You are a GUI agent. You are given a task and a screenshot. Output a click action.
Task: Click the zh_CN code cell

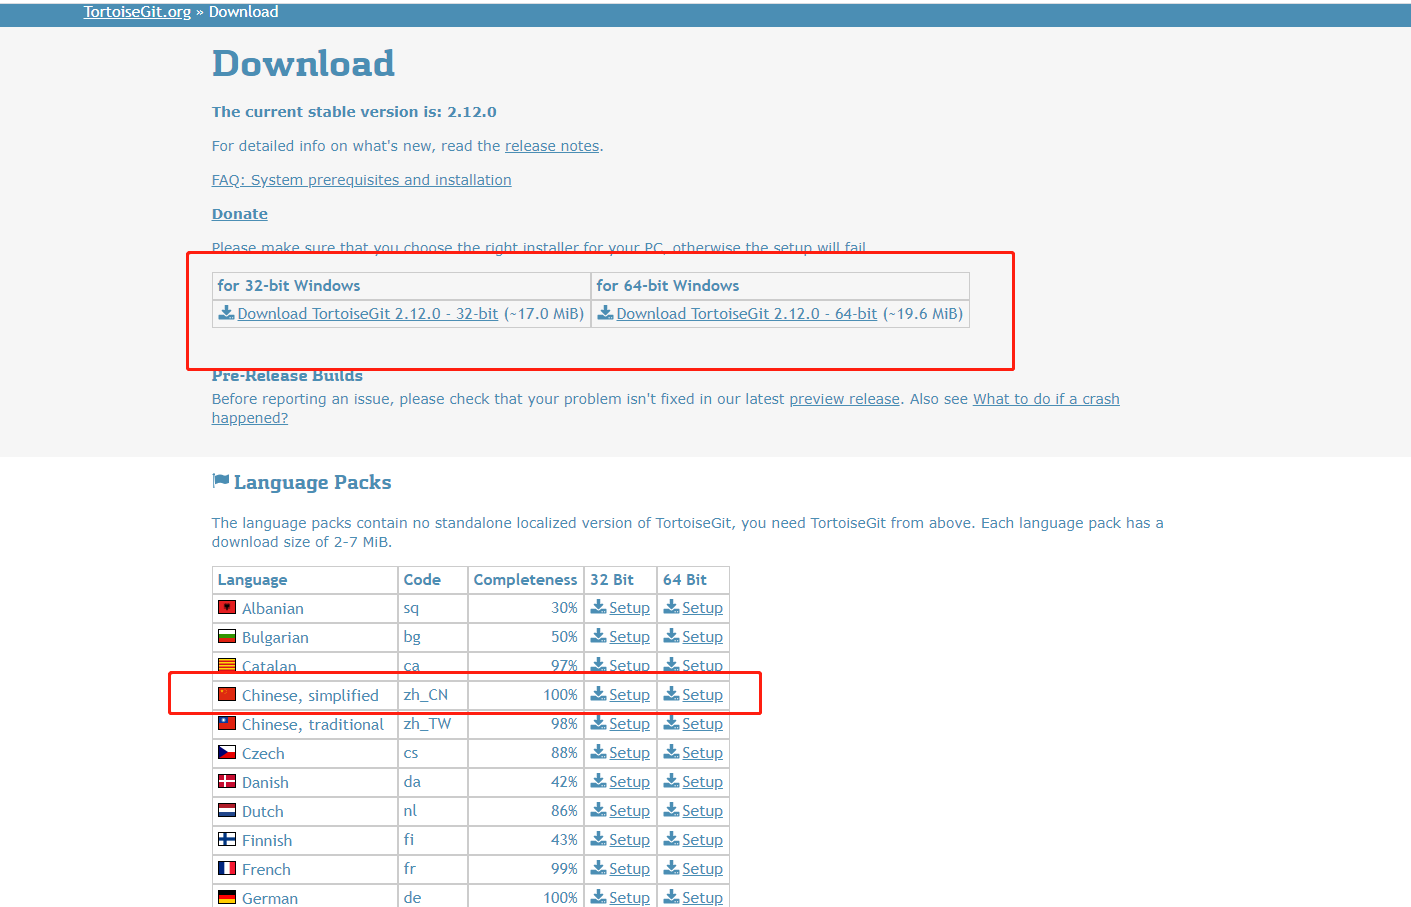pyautogui.click(x=432, y=695)
